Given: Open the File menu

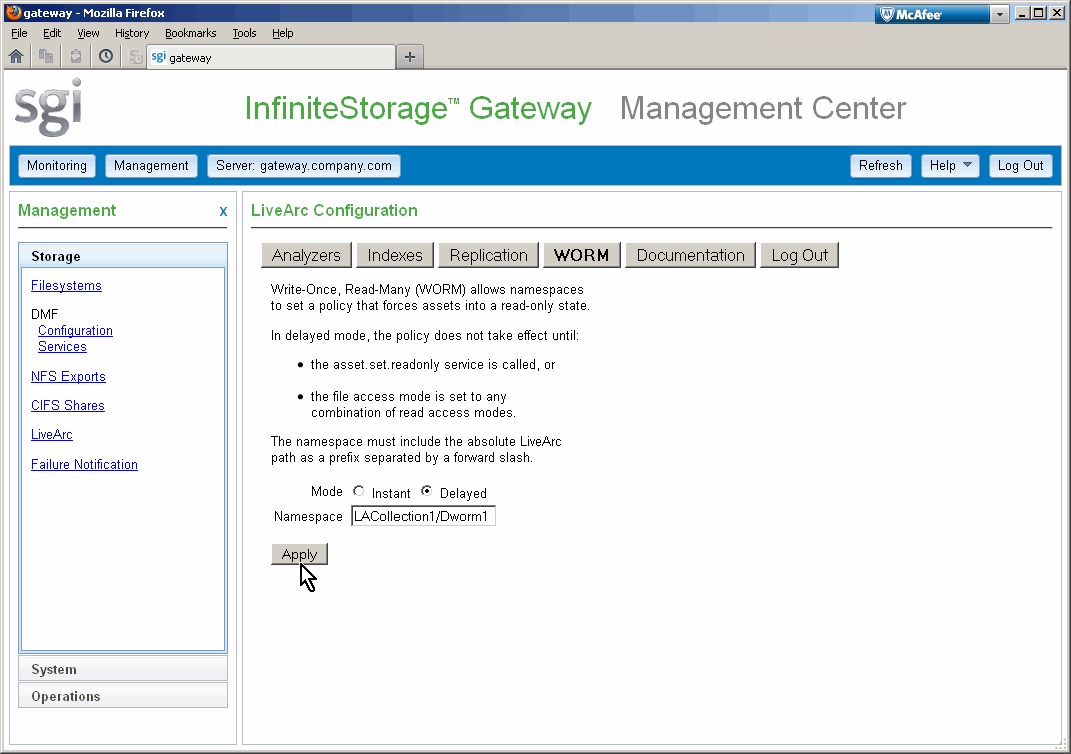Looking at the screenshot, I should (x=19, y=33).
